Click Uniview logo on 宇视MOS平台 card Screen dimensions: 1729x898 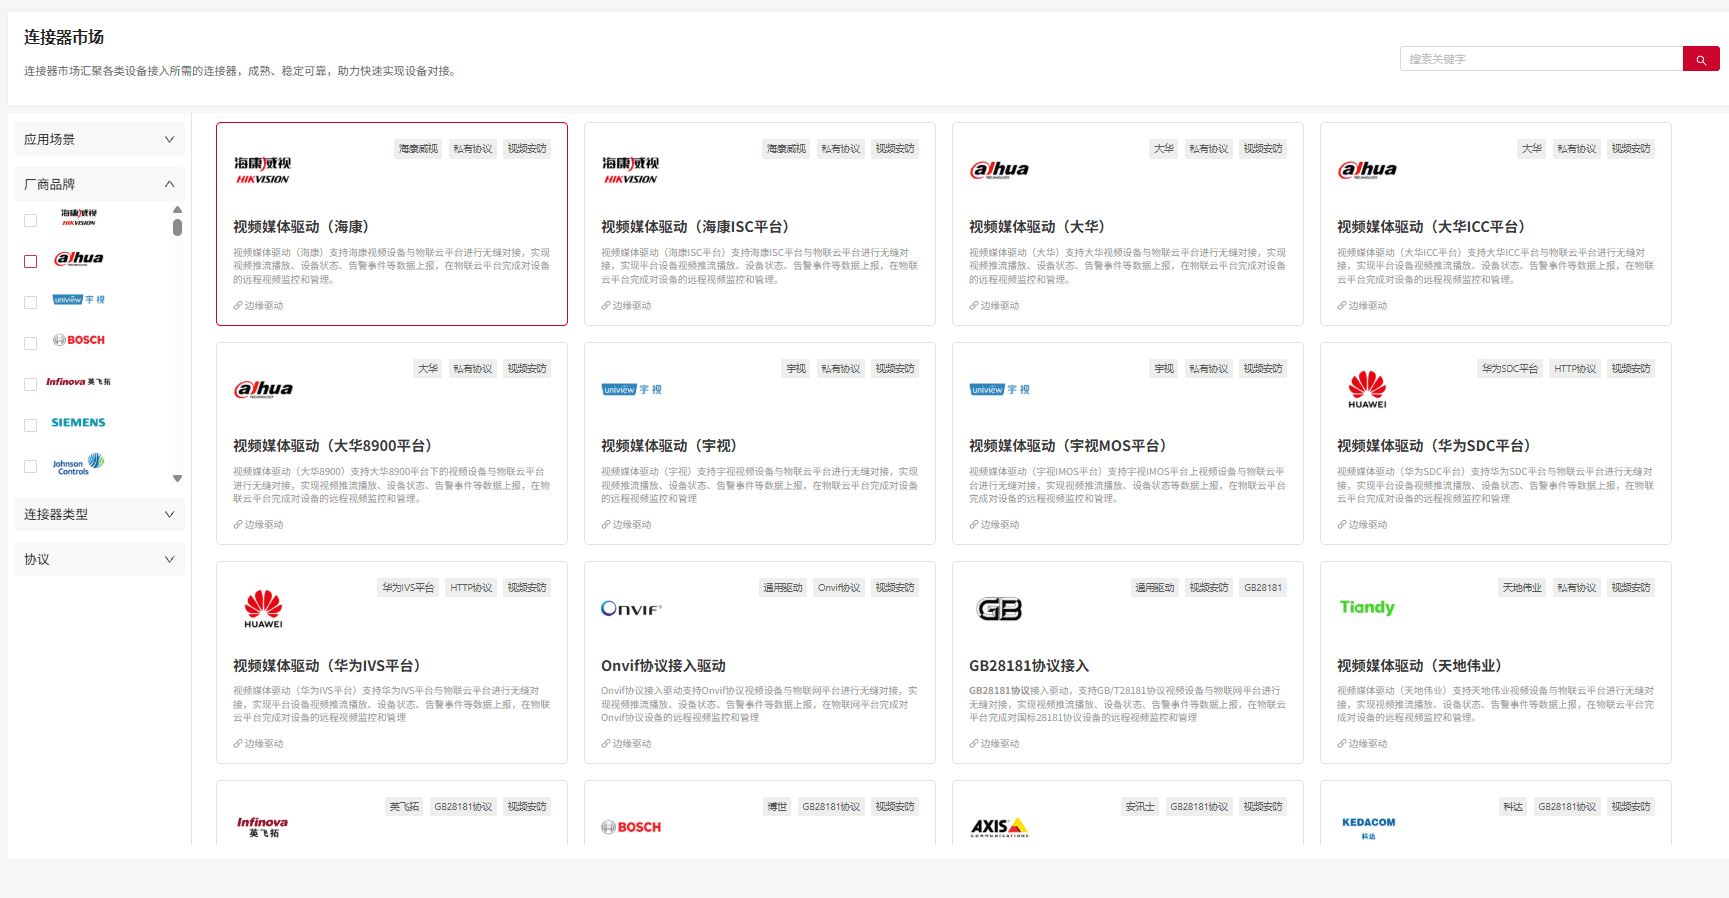click(999, 390)
